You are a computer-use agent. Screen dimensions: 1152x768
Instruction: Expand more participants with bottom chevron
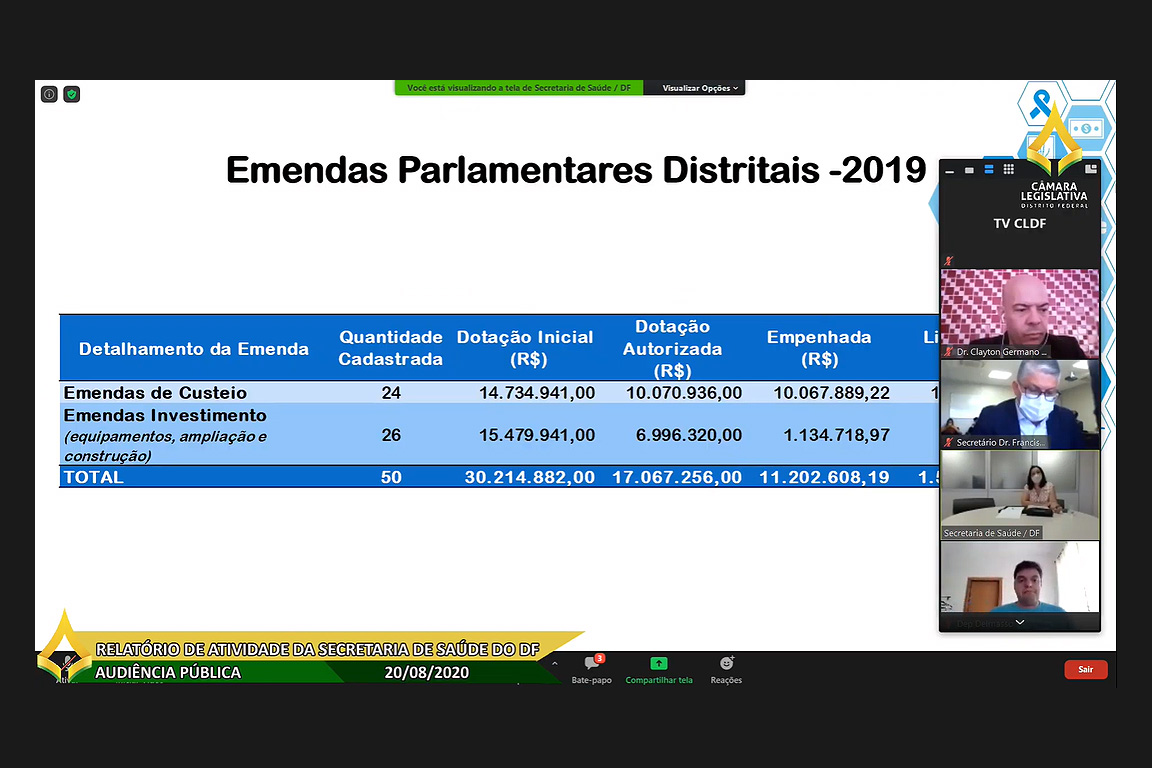pyautogui.click(x=1019, y=622)
